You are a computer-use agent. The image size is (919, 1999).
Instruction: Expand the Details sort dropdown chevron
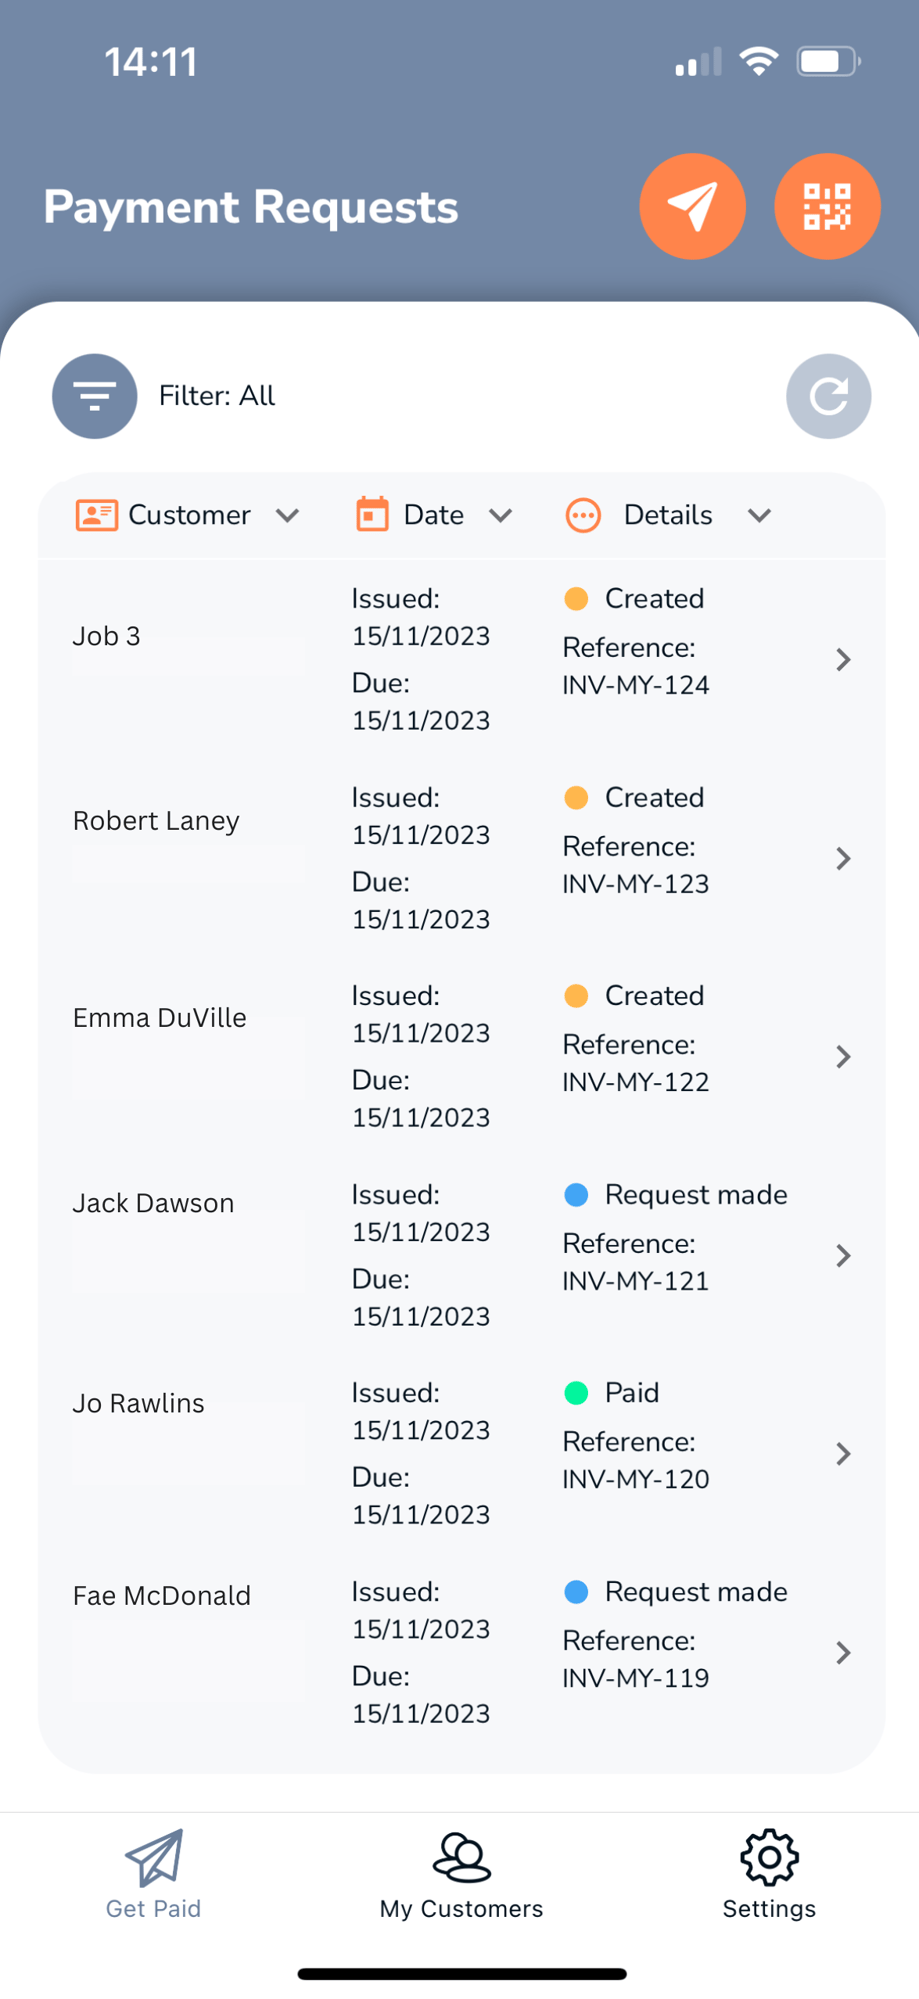pos(760,515)
